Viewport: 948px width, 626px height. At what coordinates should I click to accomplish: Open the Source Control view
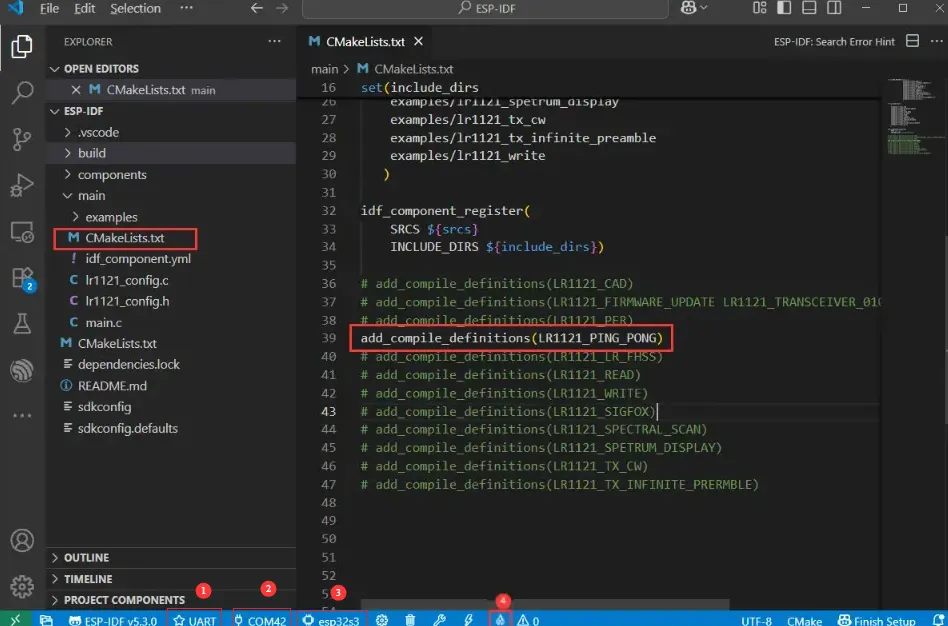(x=22, y=140)
